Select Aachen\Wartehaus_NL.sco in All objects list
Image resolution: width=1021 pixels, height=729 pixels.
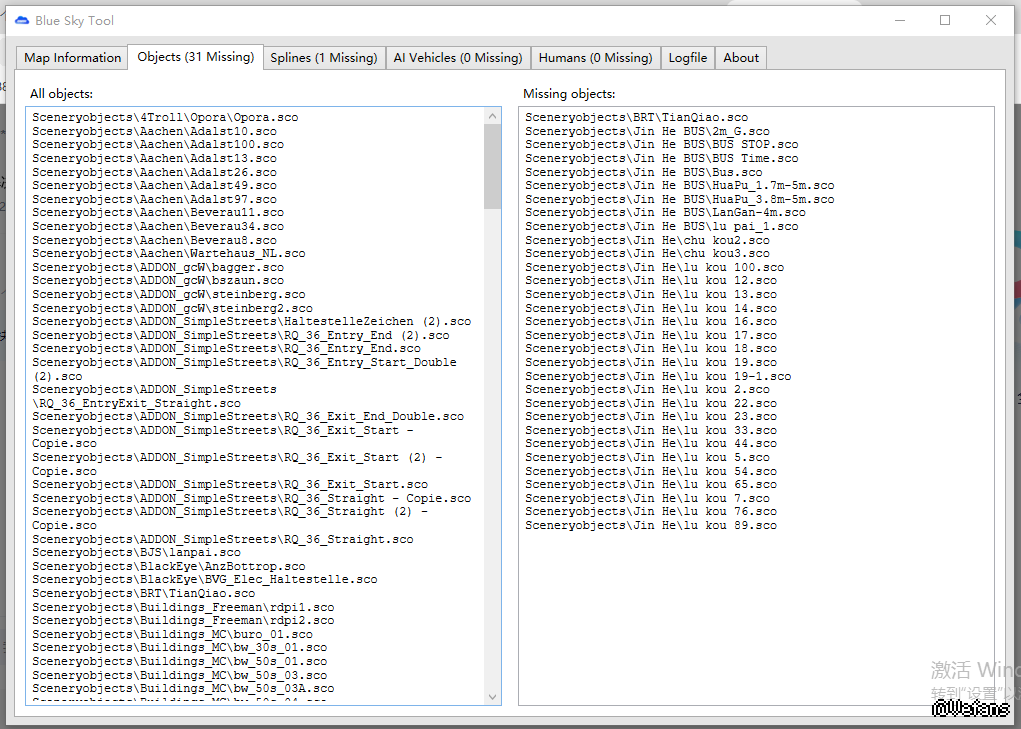168,254
